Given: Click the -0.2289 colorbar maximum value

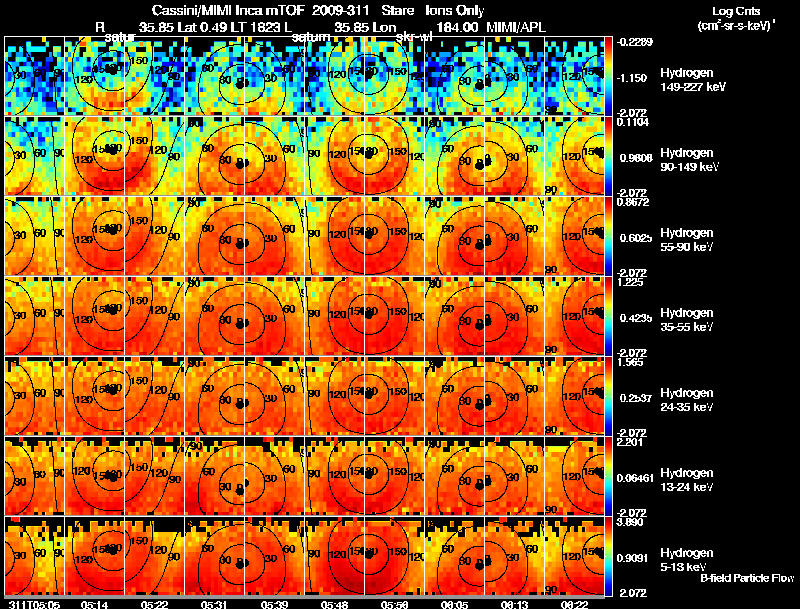Looking at the screenshot, I should [x=635, y=42].
